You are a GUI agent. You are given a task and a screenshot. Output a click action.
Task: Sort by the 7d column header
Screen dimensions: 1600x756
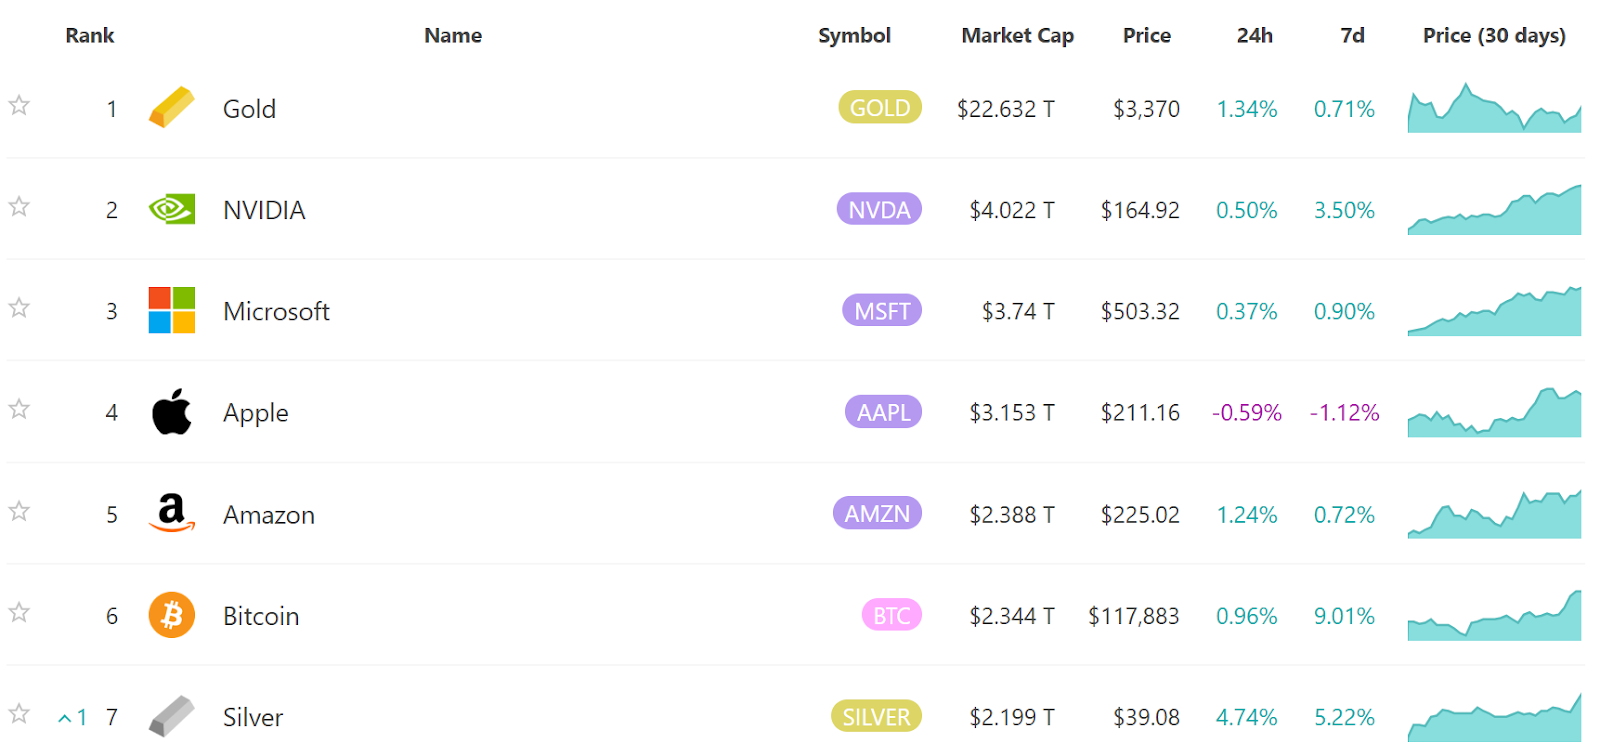pos(1352,35)
